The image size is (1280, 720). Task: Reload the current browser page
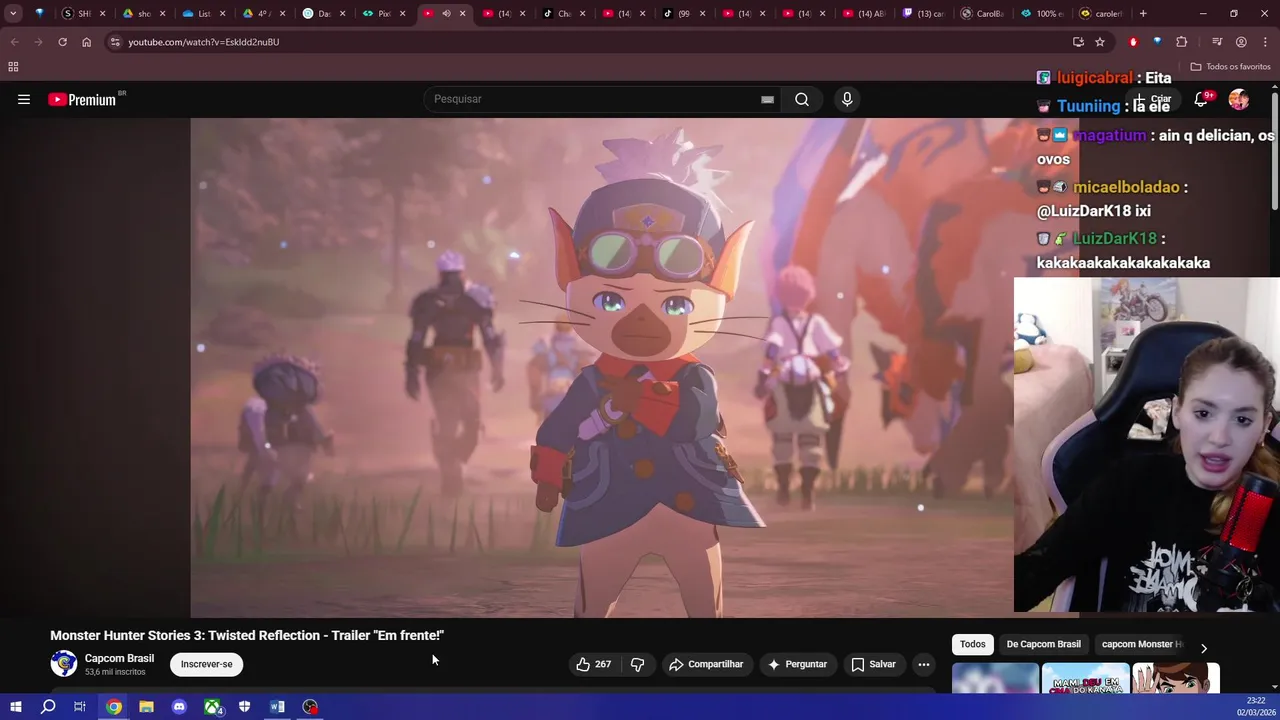pos(62,42)
